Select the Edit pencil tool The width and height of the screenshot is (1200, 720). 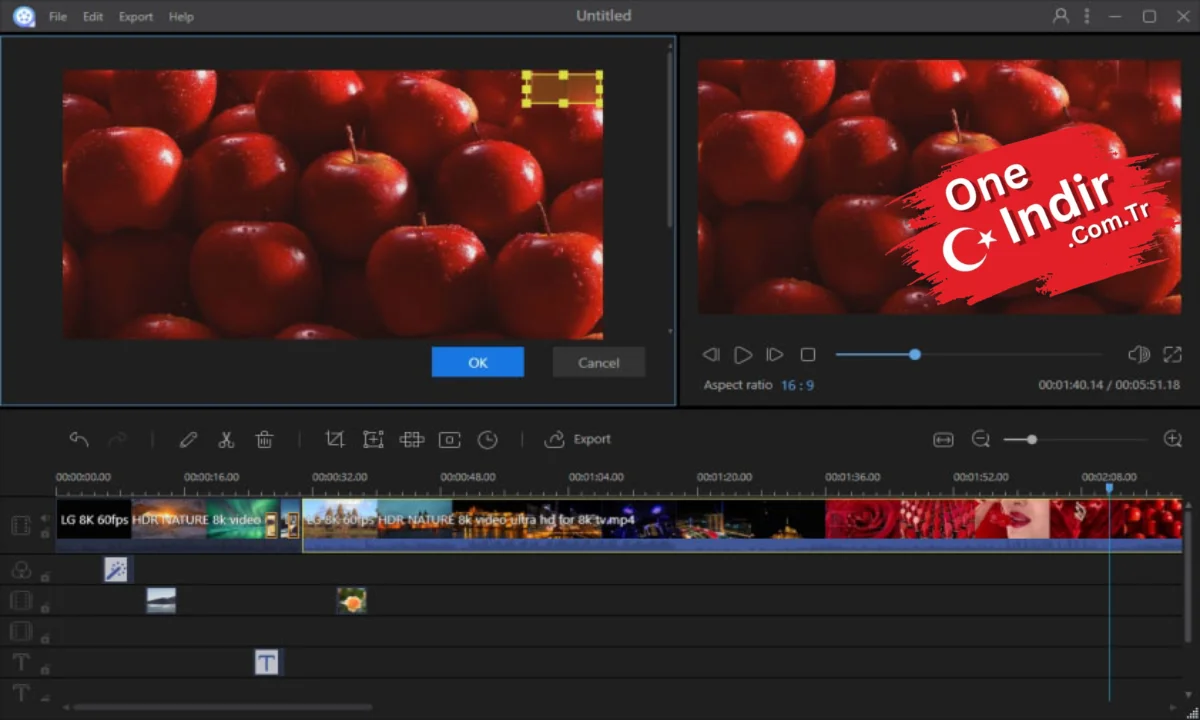188,439
